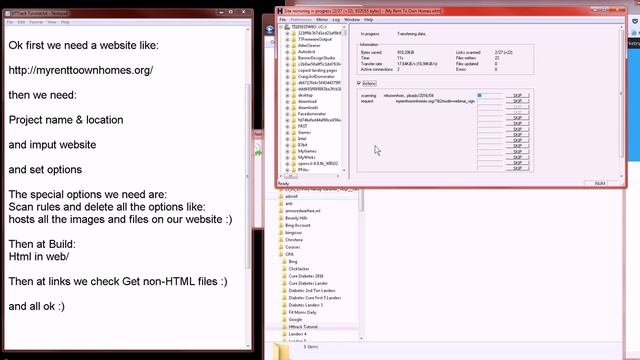Click the Autodesk folder icon in HTTrack tree
The height and width of the screenshot is (360, 640).
tap(293, 52)
